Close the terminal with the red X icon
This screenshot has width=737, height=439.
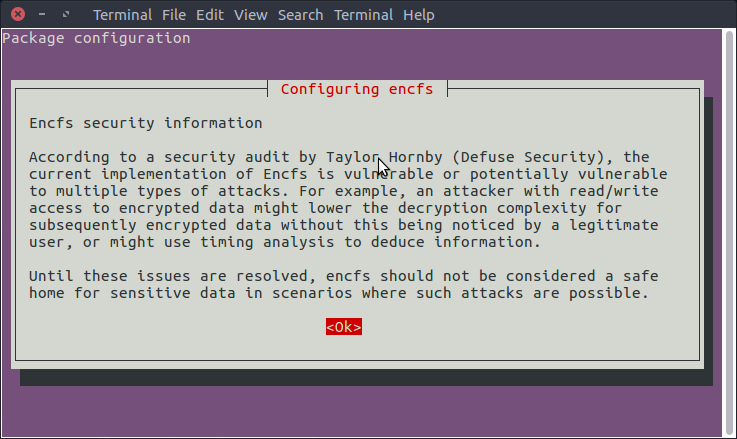point(18,14)
